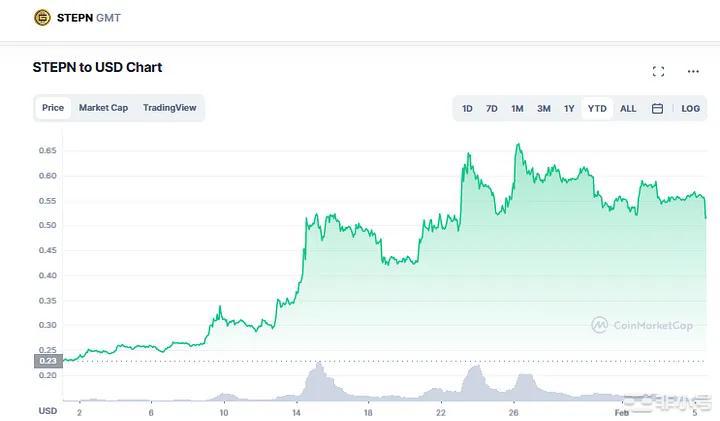Select the 1D time range
The width and height of the screenshot is (720, 421).
(467, 108)
